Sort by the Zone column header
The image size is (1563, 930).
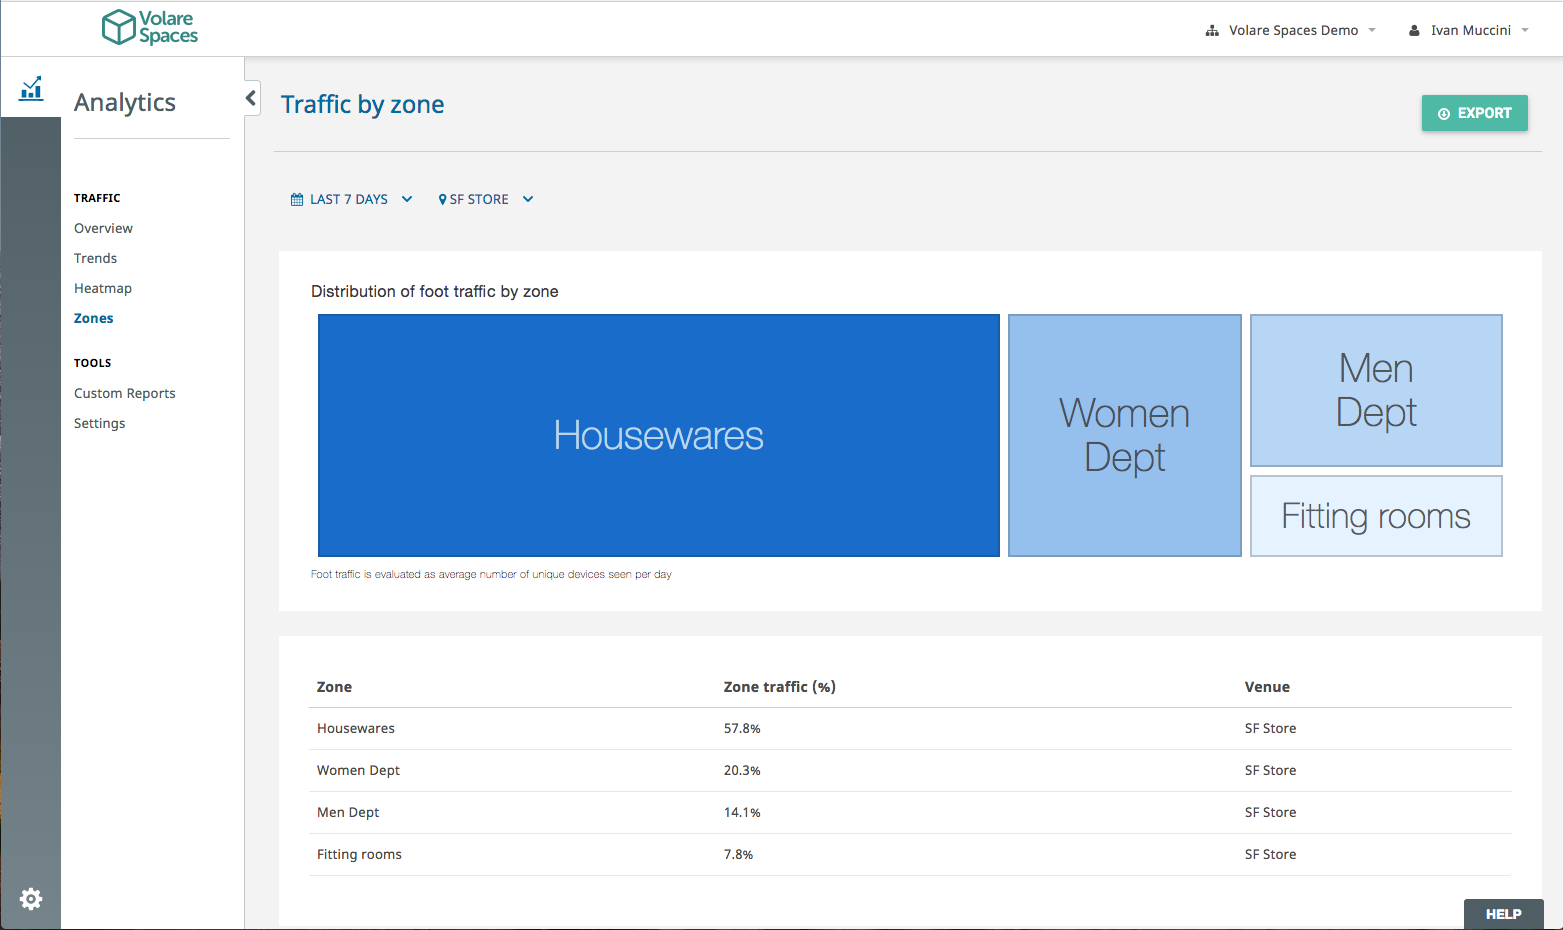tap(334, 687)
